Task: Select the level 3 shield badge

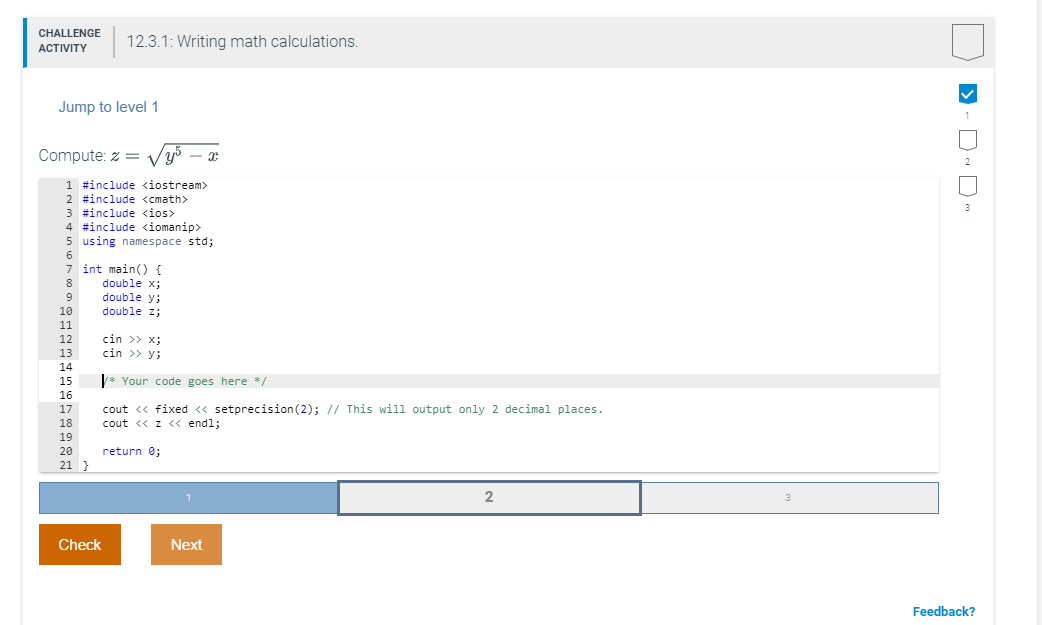Action: (966, 186)
